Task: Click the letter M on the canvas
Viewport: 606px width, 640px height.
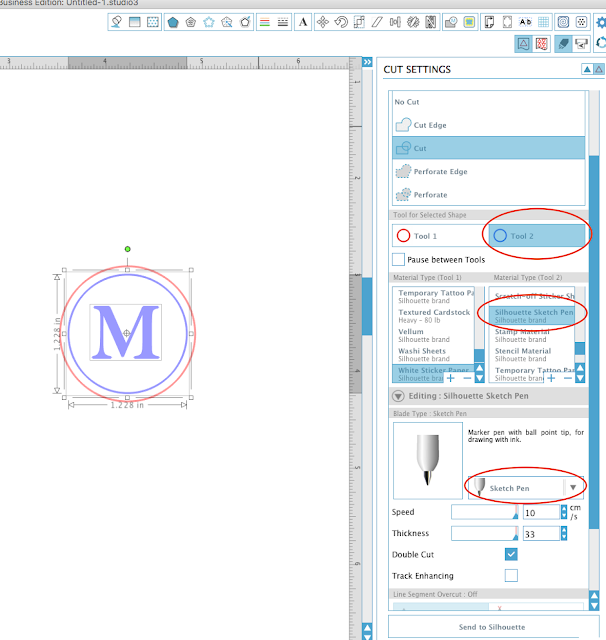Action: click(x=126, y=332)
